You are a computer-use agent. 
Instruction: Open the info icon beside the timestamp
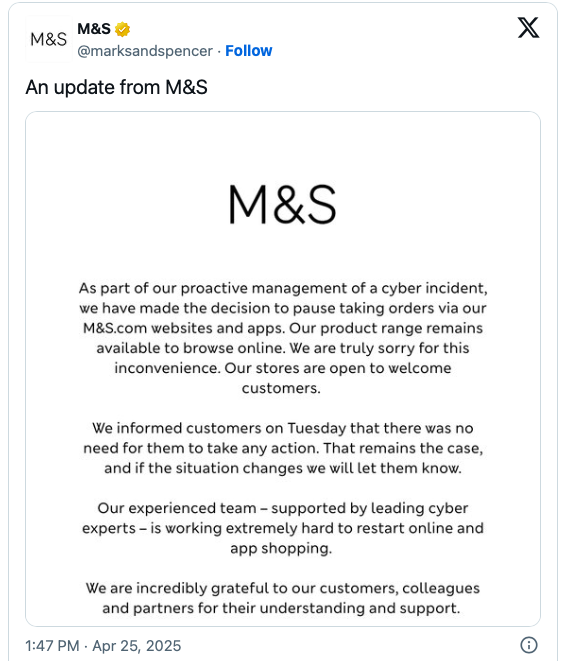tap(529, 645)
